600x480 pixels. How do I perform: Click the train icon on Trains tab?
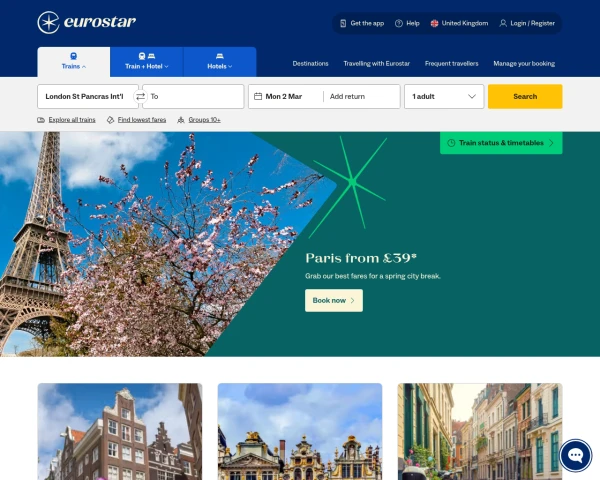73,56
